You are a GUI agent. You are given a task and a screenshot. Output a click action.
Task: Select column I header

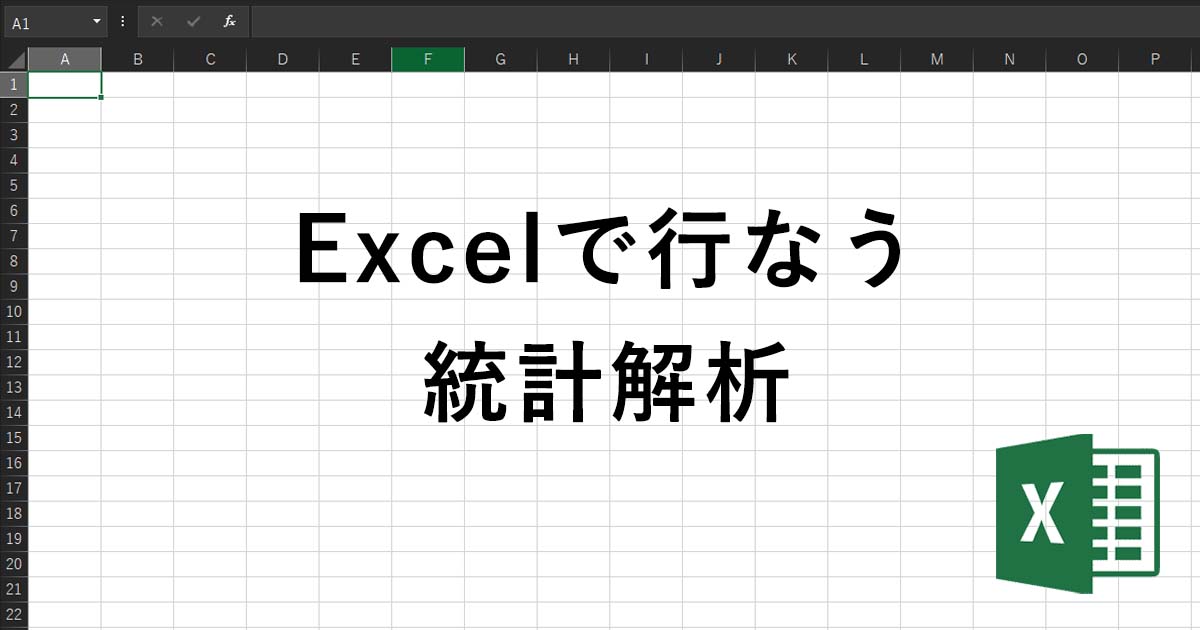click(x=646, y=59)
